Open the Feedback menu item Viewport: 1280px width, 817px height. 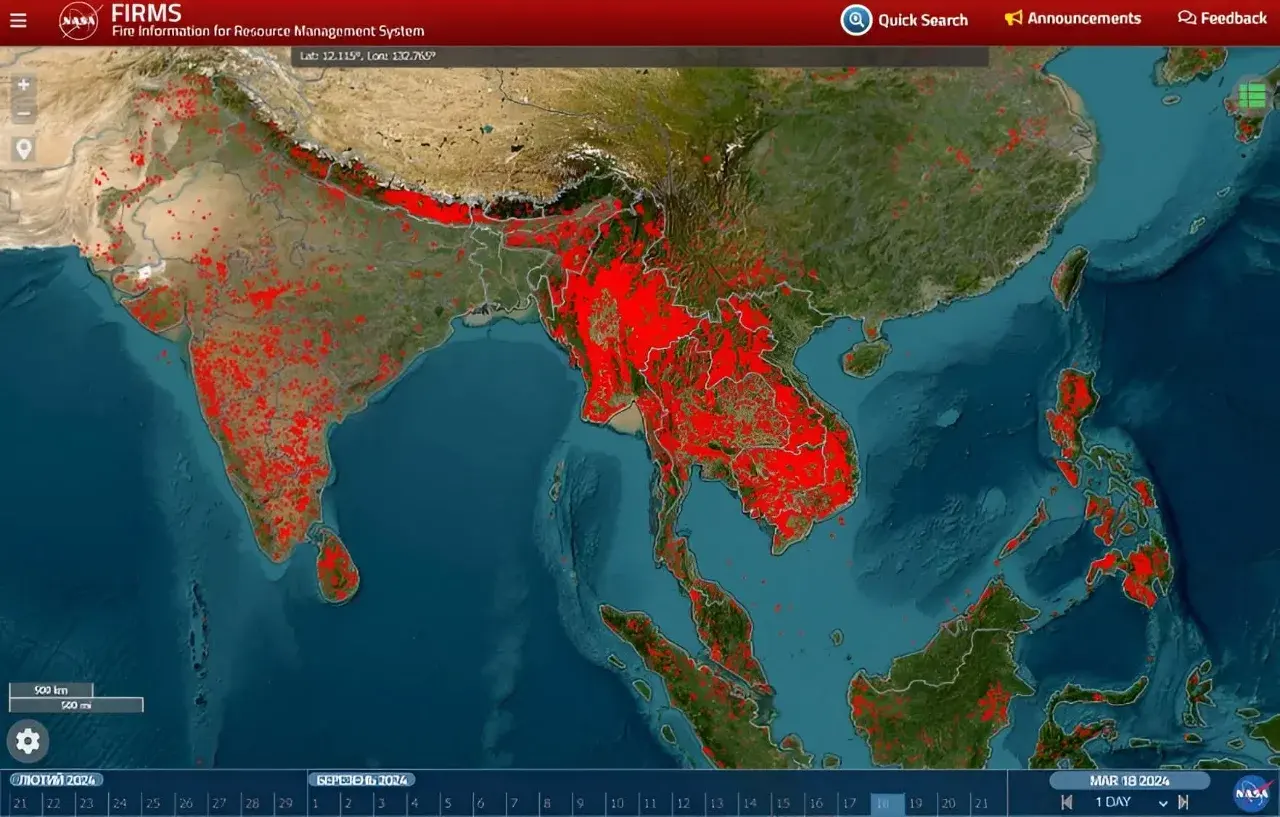(x=1222, y=19)
